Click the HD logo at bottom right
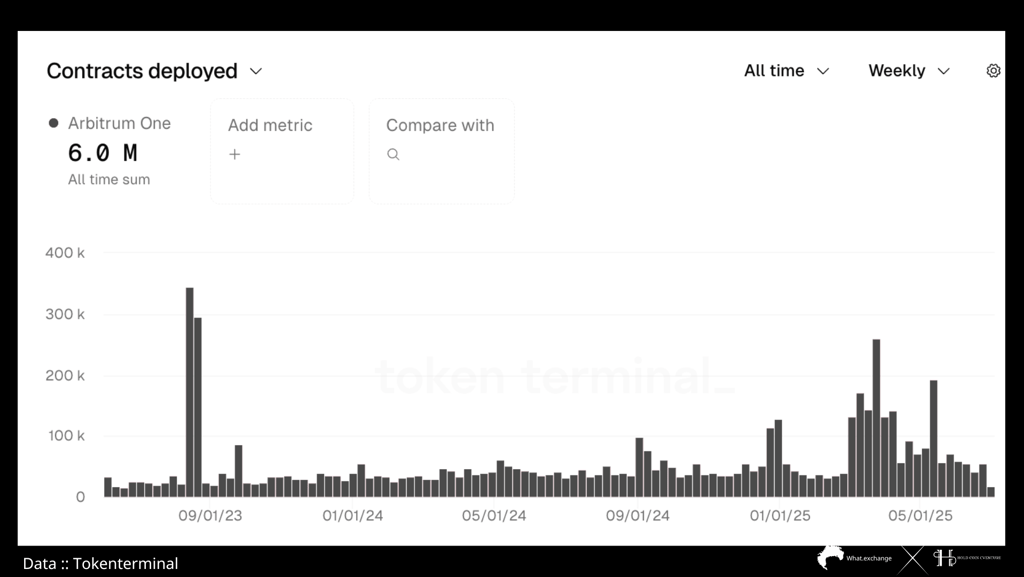The width and height of the screenshot is (1024, 577). [944, 558]
